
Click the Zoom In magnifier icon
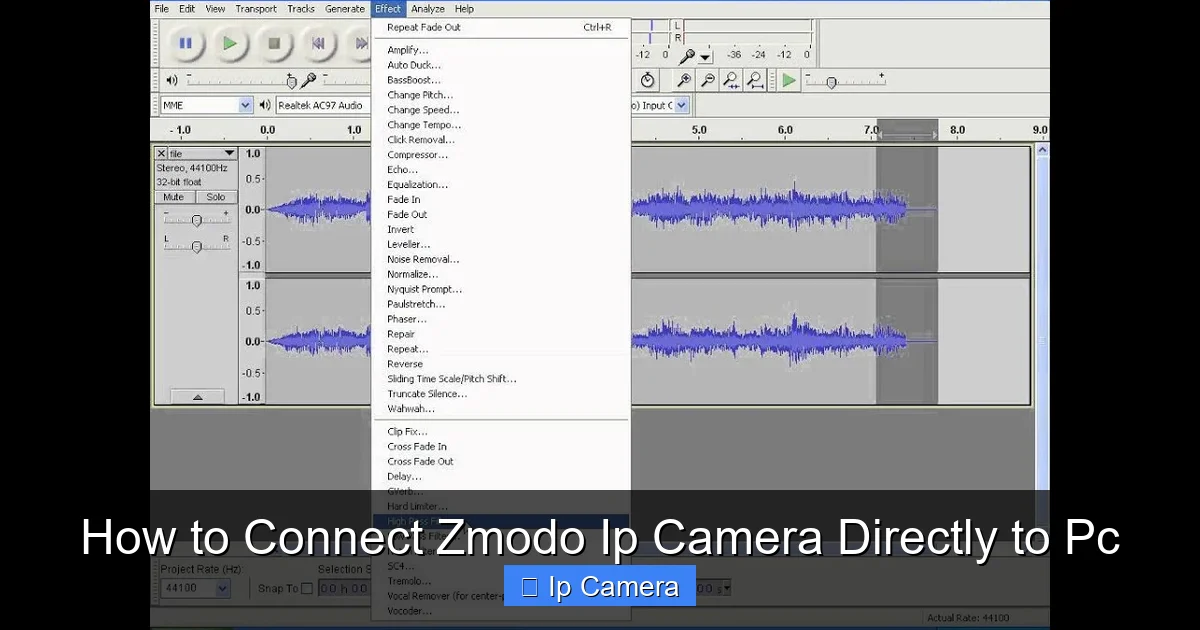(684, 80)
